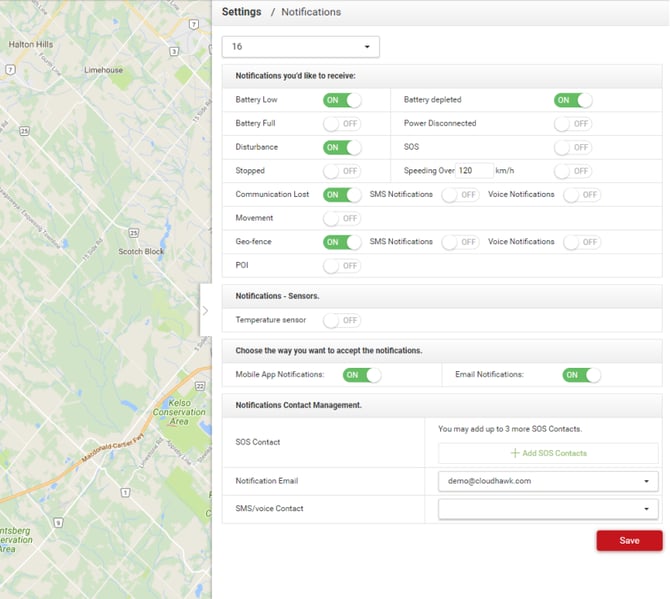Turn off Battery Low notification
Image resolution: width=670 pixels, height=599 pixels.
pos(342,100)
